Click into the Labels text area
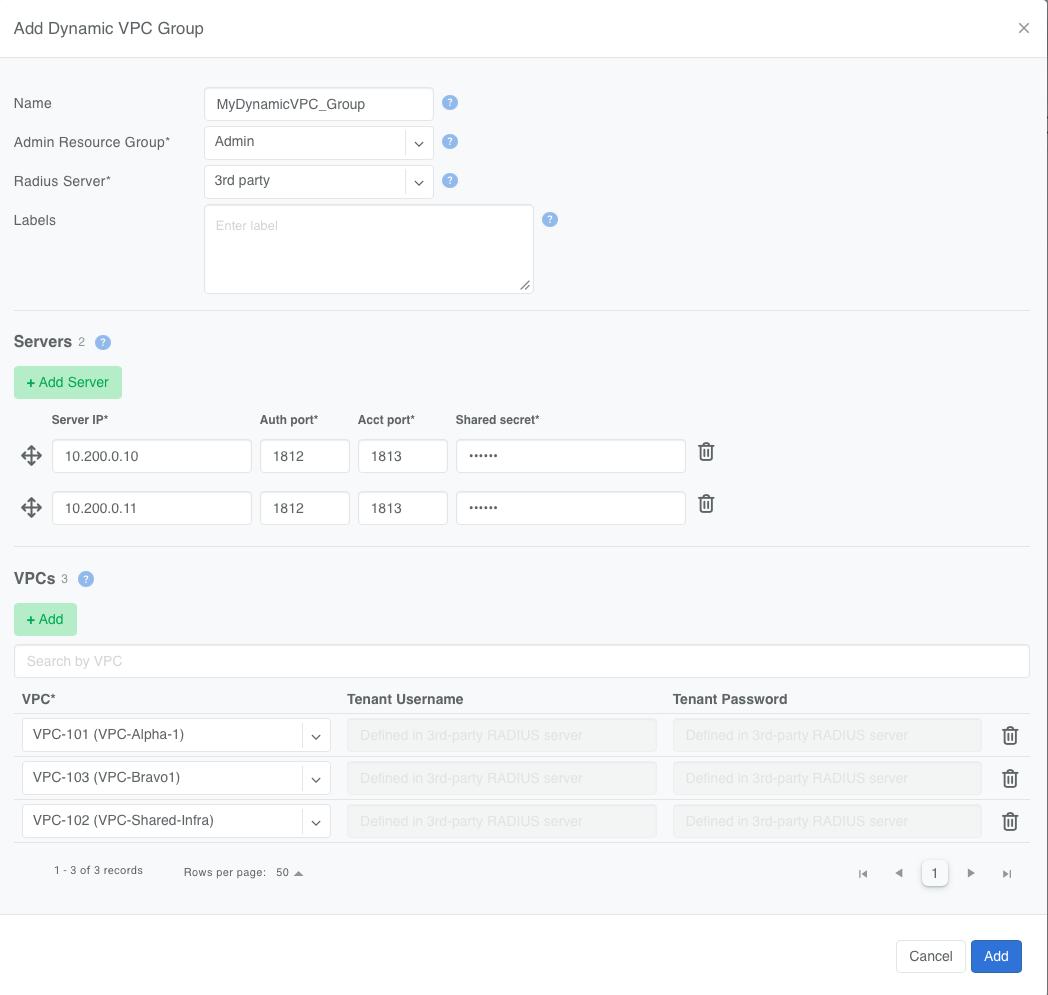Image resolution: width=1048 pixels, height=995 pixels. (x=369, y=249)
